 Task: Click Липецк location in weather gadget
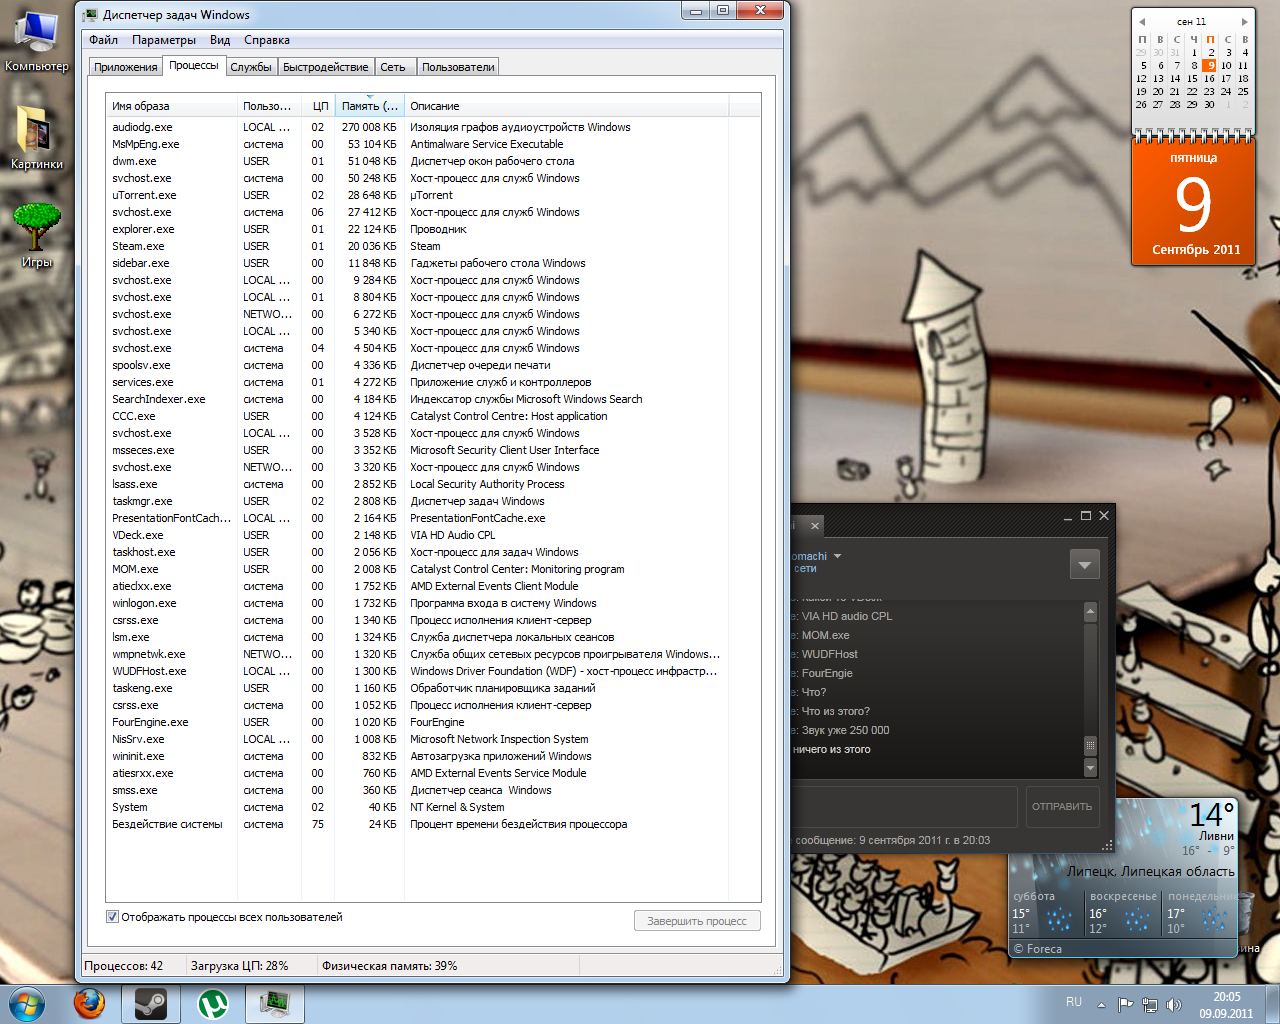1150,871
